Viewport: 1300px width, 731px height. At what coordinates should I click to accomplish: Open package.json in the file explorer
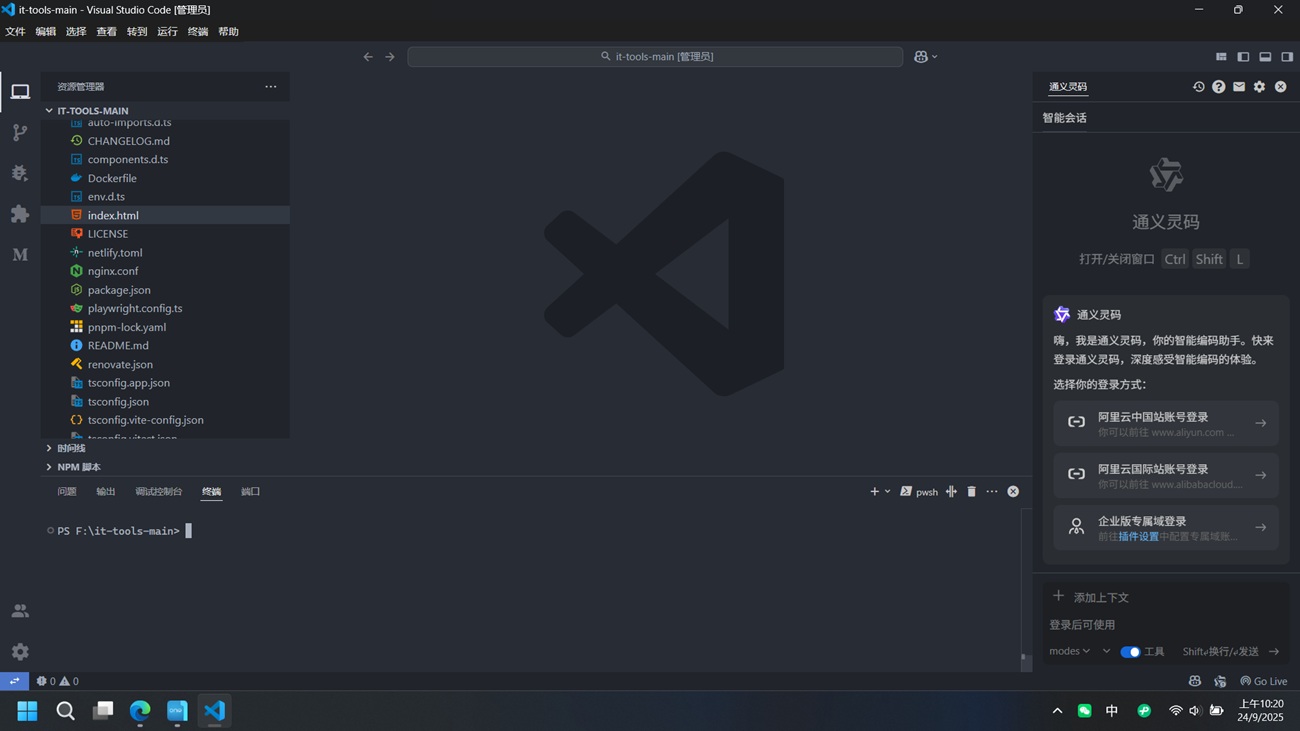coord(119,290)
